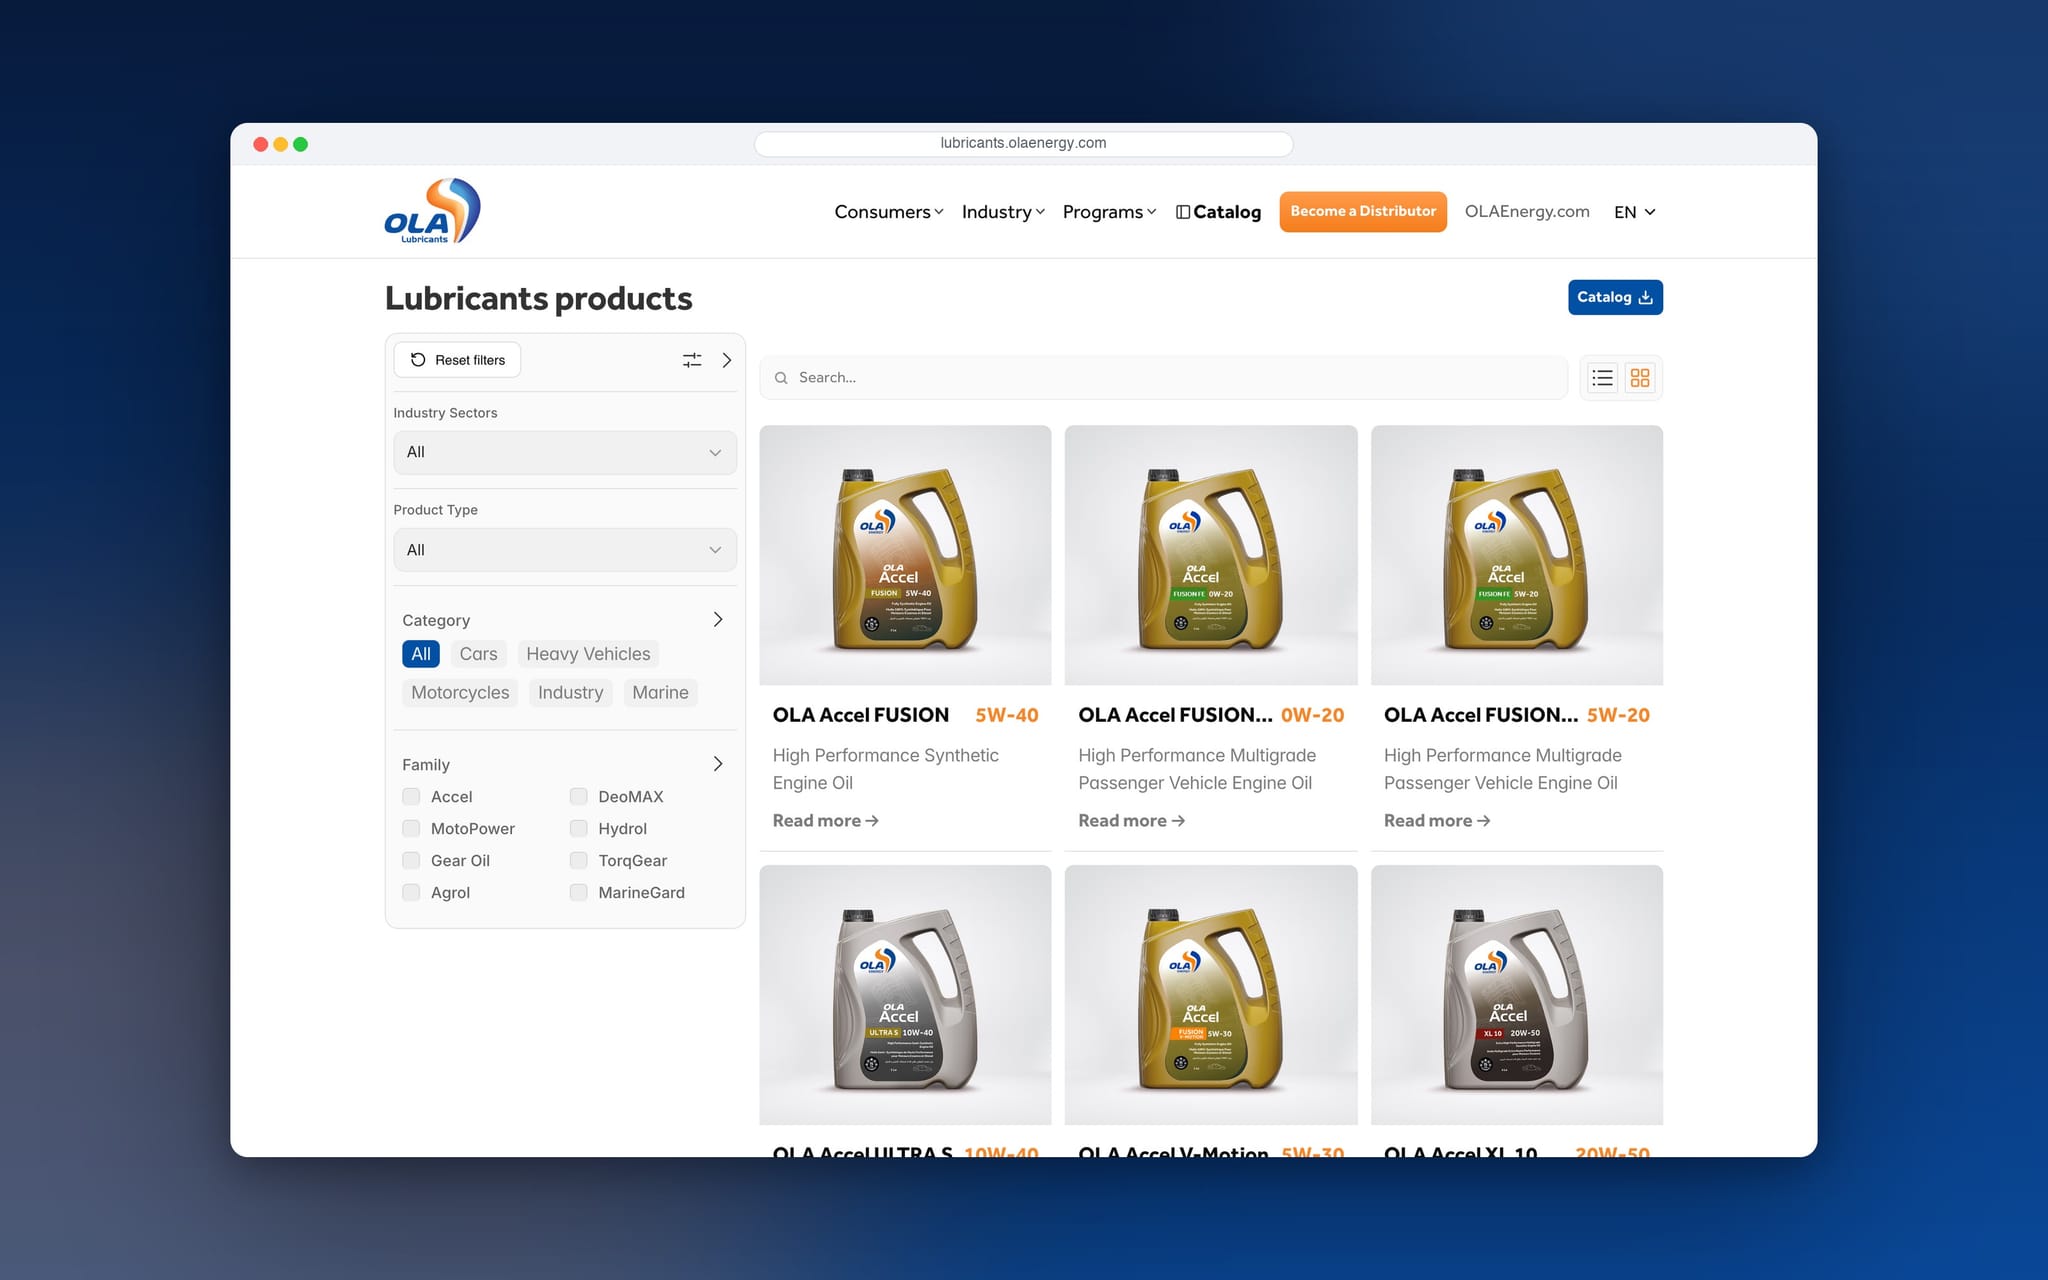Image resolution: width=2048 pixels, height=1280 pixels.
Task: Click the search magnifier icon
Action: 781,378
